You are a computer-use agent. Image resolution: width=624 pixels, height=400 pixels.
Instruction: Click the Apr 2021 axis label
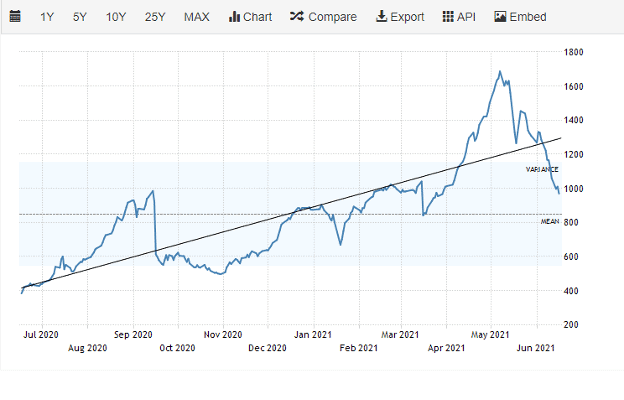coord(446,348)
